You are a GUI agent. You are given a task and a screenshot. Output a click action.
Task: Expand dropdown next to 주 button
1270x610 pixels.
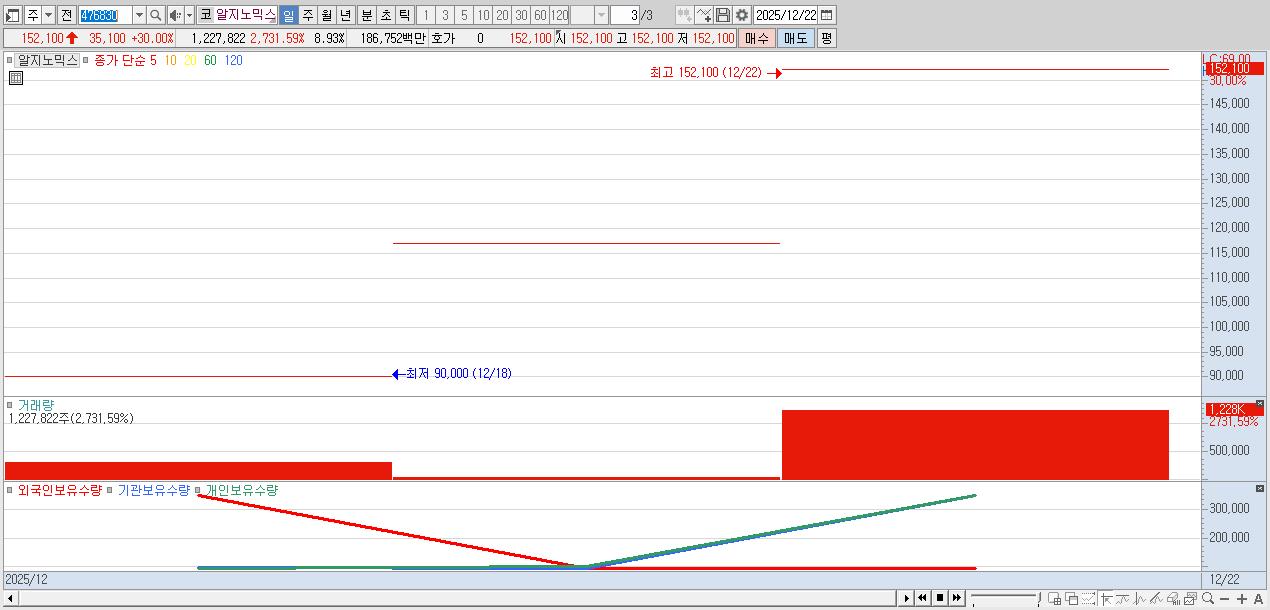(48, 15)
